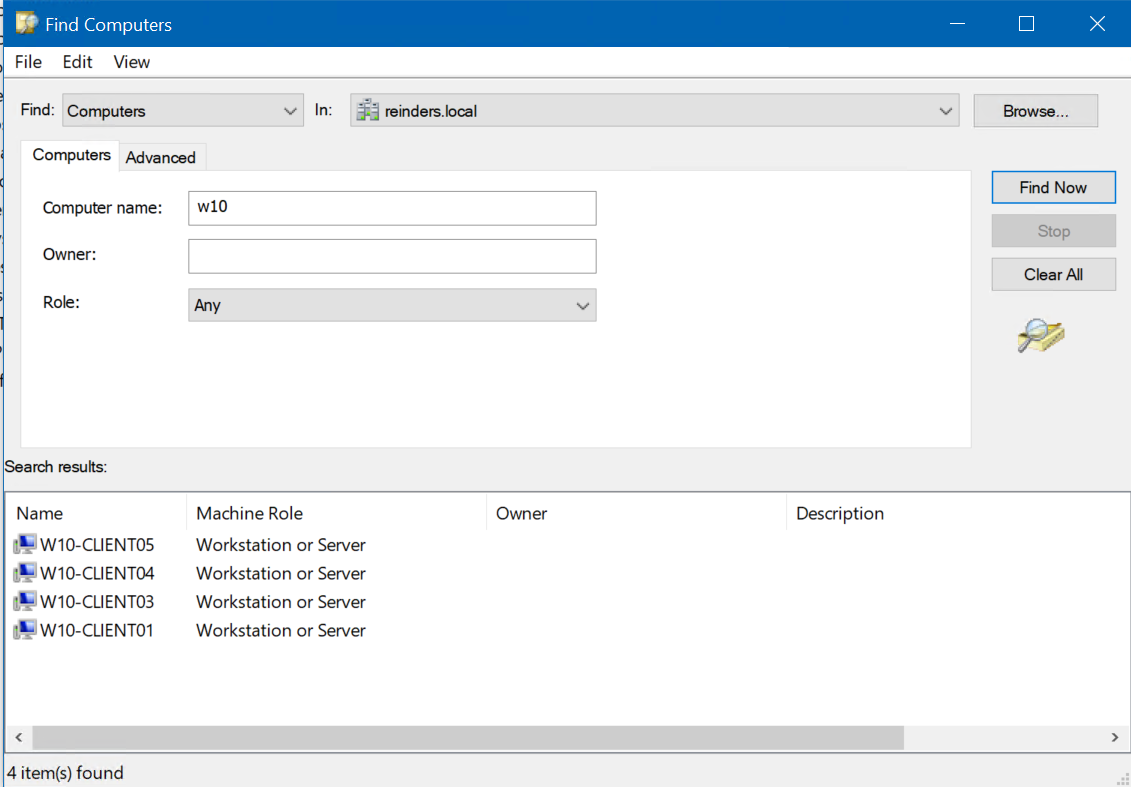Select the W10-CLIENT05 computer icon
The image size is (1131, 787).
[x=24, y=544]
